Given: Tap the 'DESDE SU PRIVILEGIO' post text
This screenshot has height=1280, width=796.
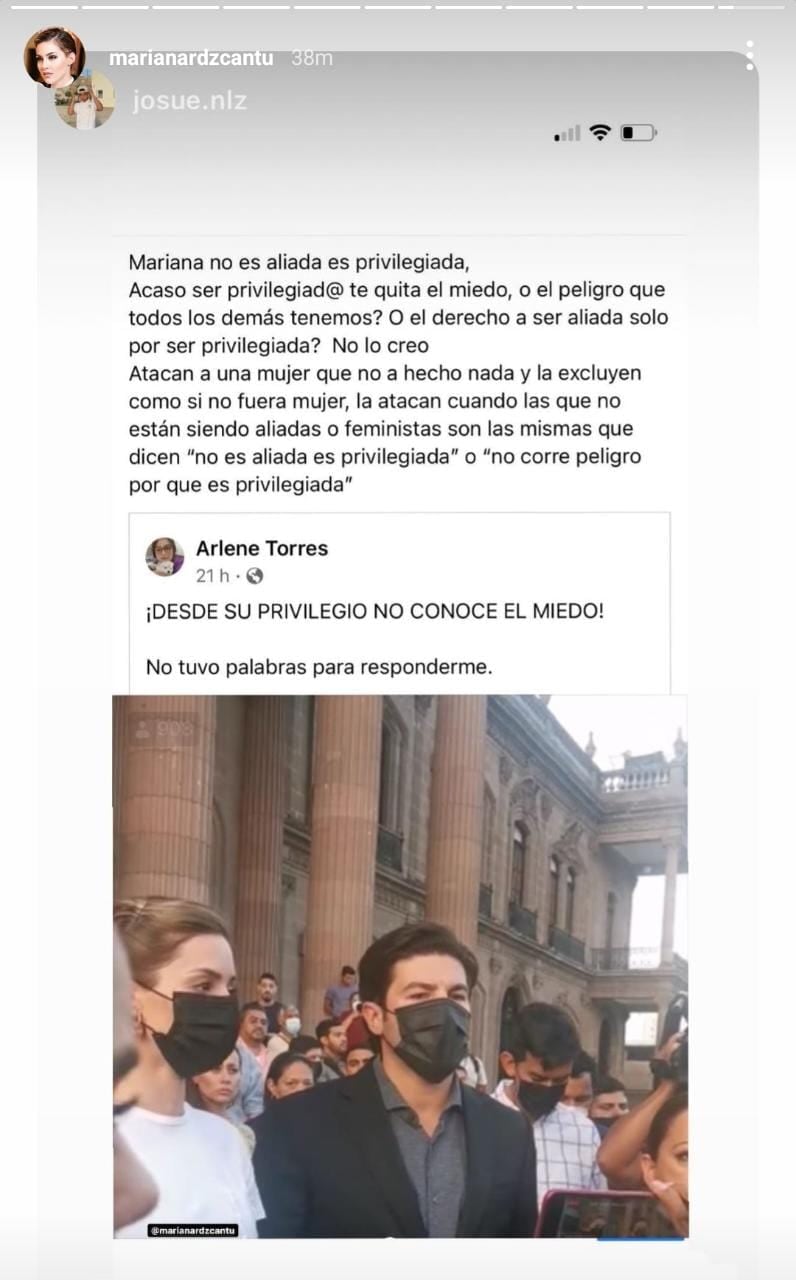Looking at the screenshot, I should (x=375, y=610).
